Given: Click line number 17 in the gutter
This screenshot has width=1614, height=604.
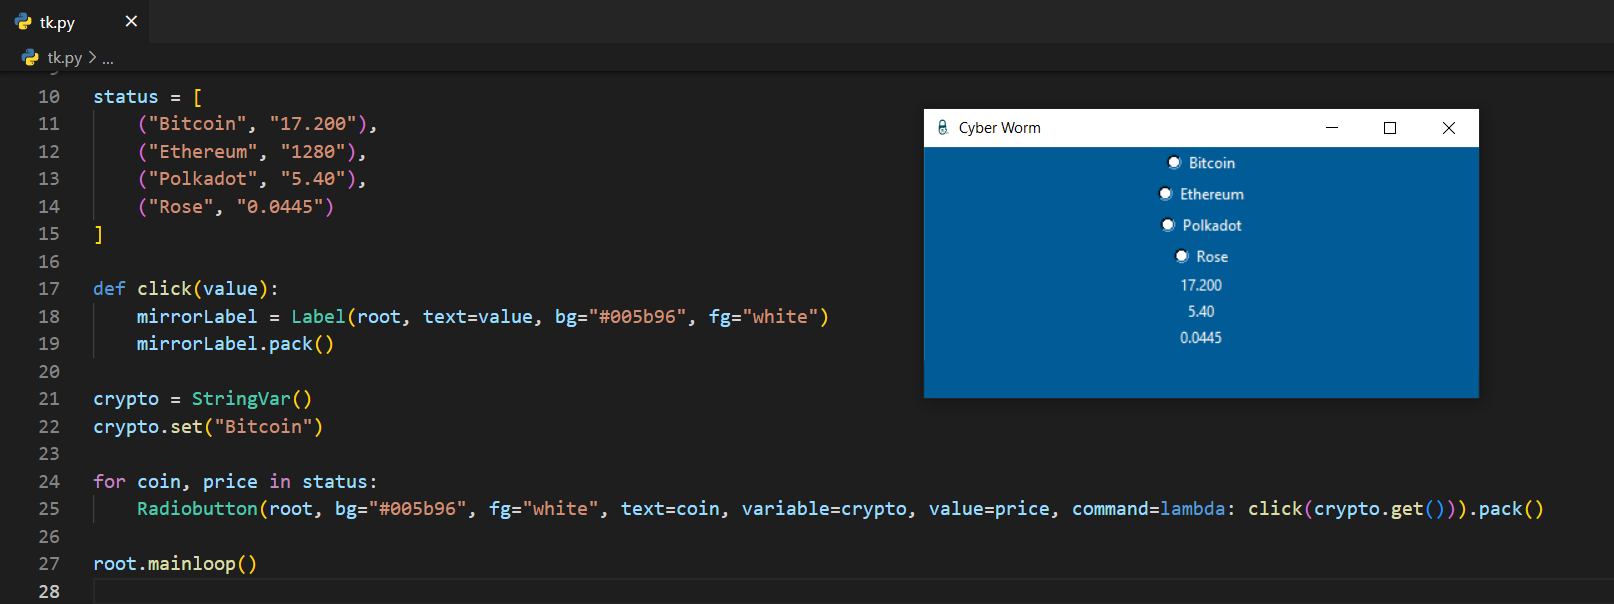Looking at the screenshot, I should pyautogui.click(x=49, y=289).
